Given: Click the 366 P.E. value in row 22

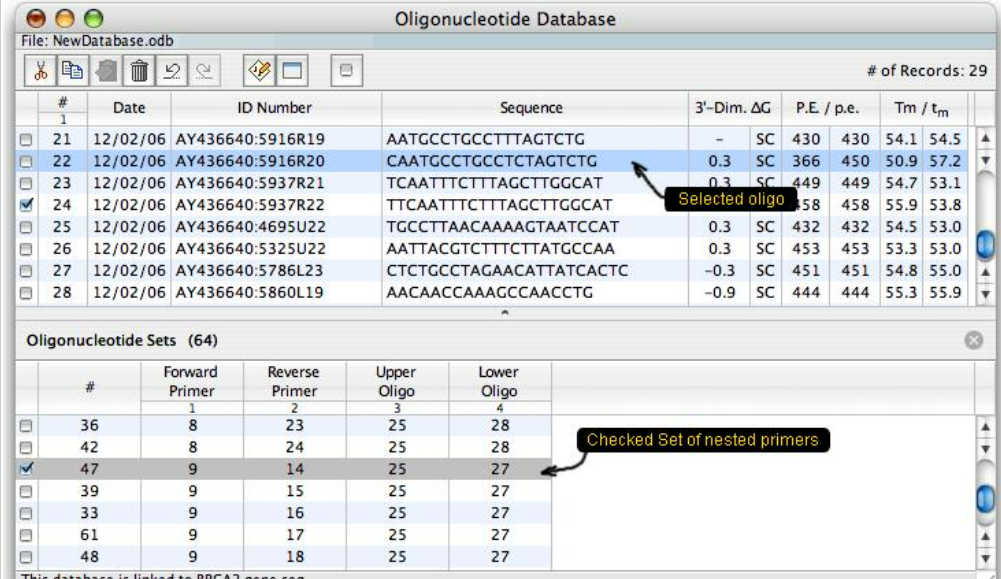Looking at the screenshot, I should 806,161.
